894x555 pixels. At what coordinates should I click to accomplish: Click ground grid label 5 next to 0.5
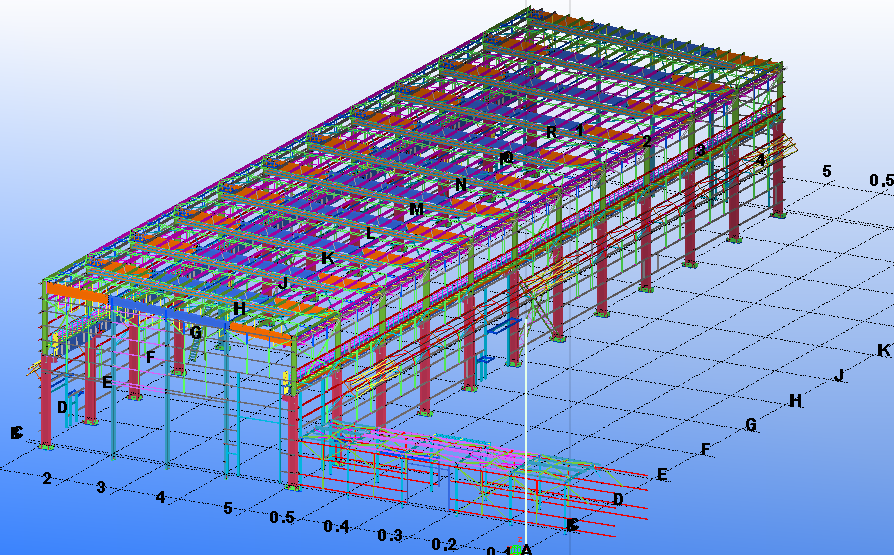(x=228, y=508)
